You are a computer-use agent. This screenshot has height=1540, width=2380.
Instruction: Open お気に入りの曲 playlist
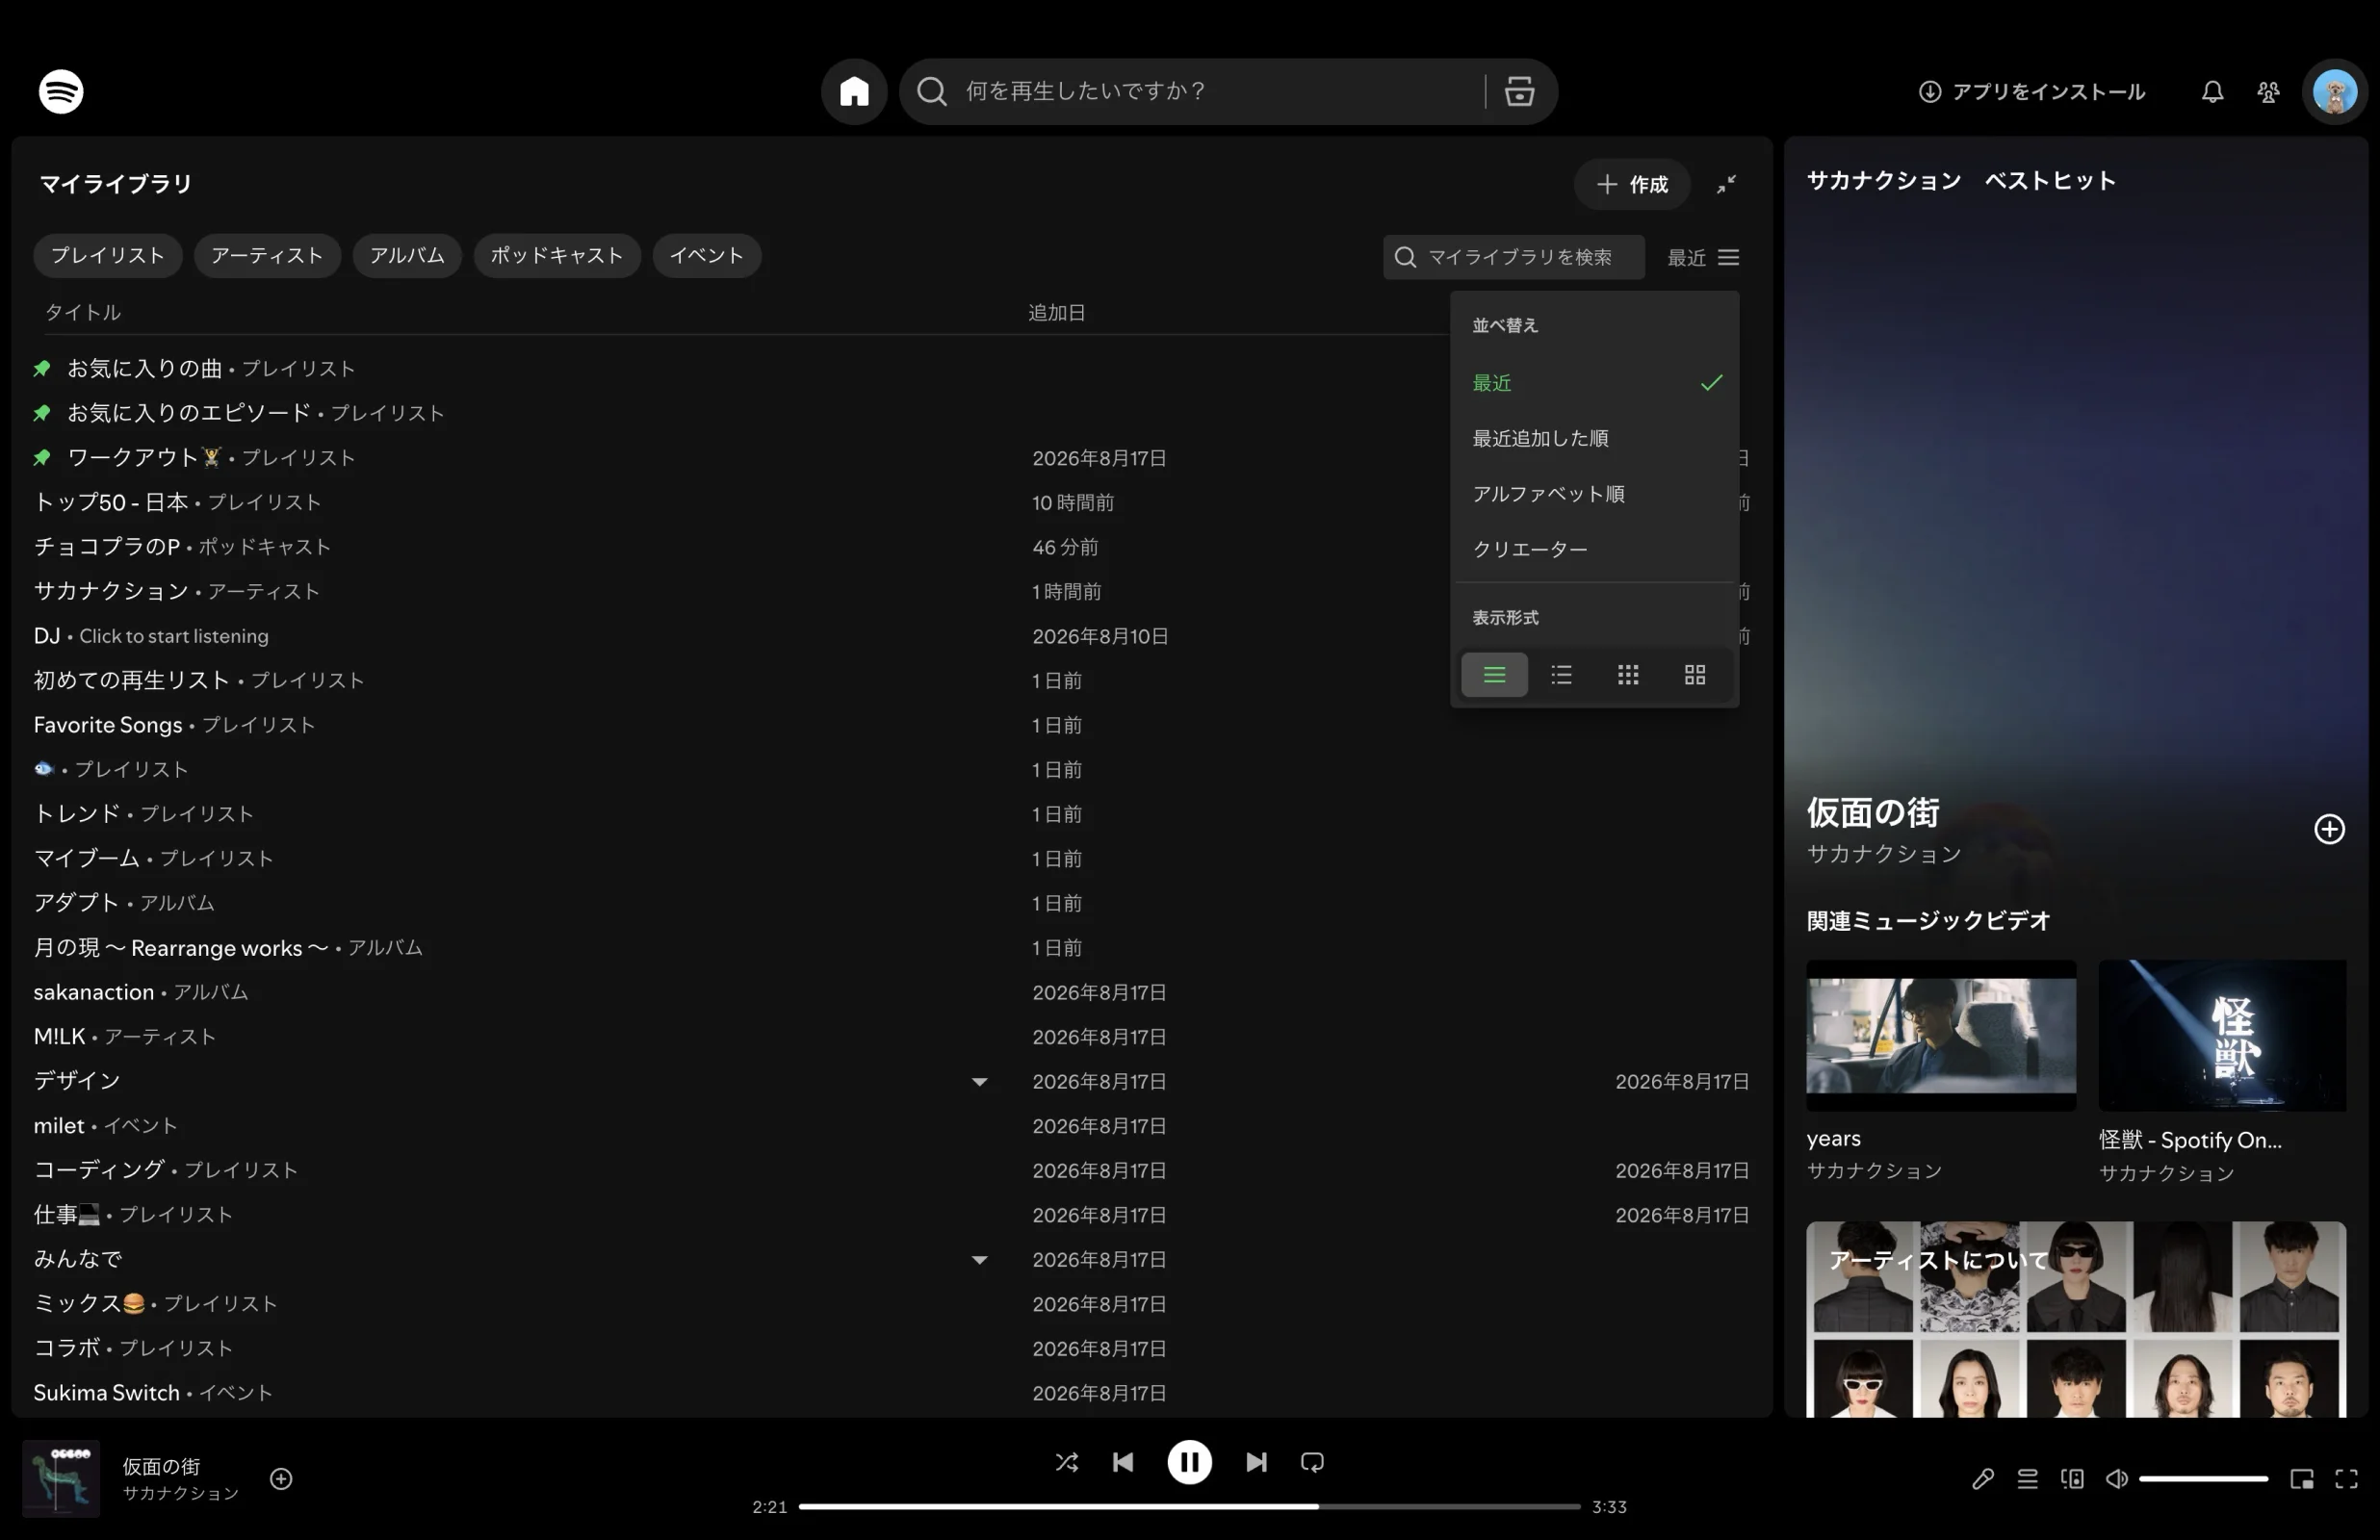890,368
